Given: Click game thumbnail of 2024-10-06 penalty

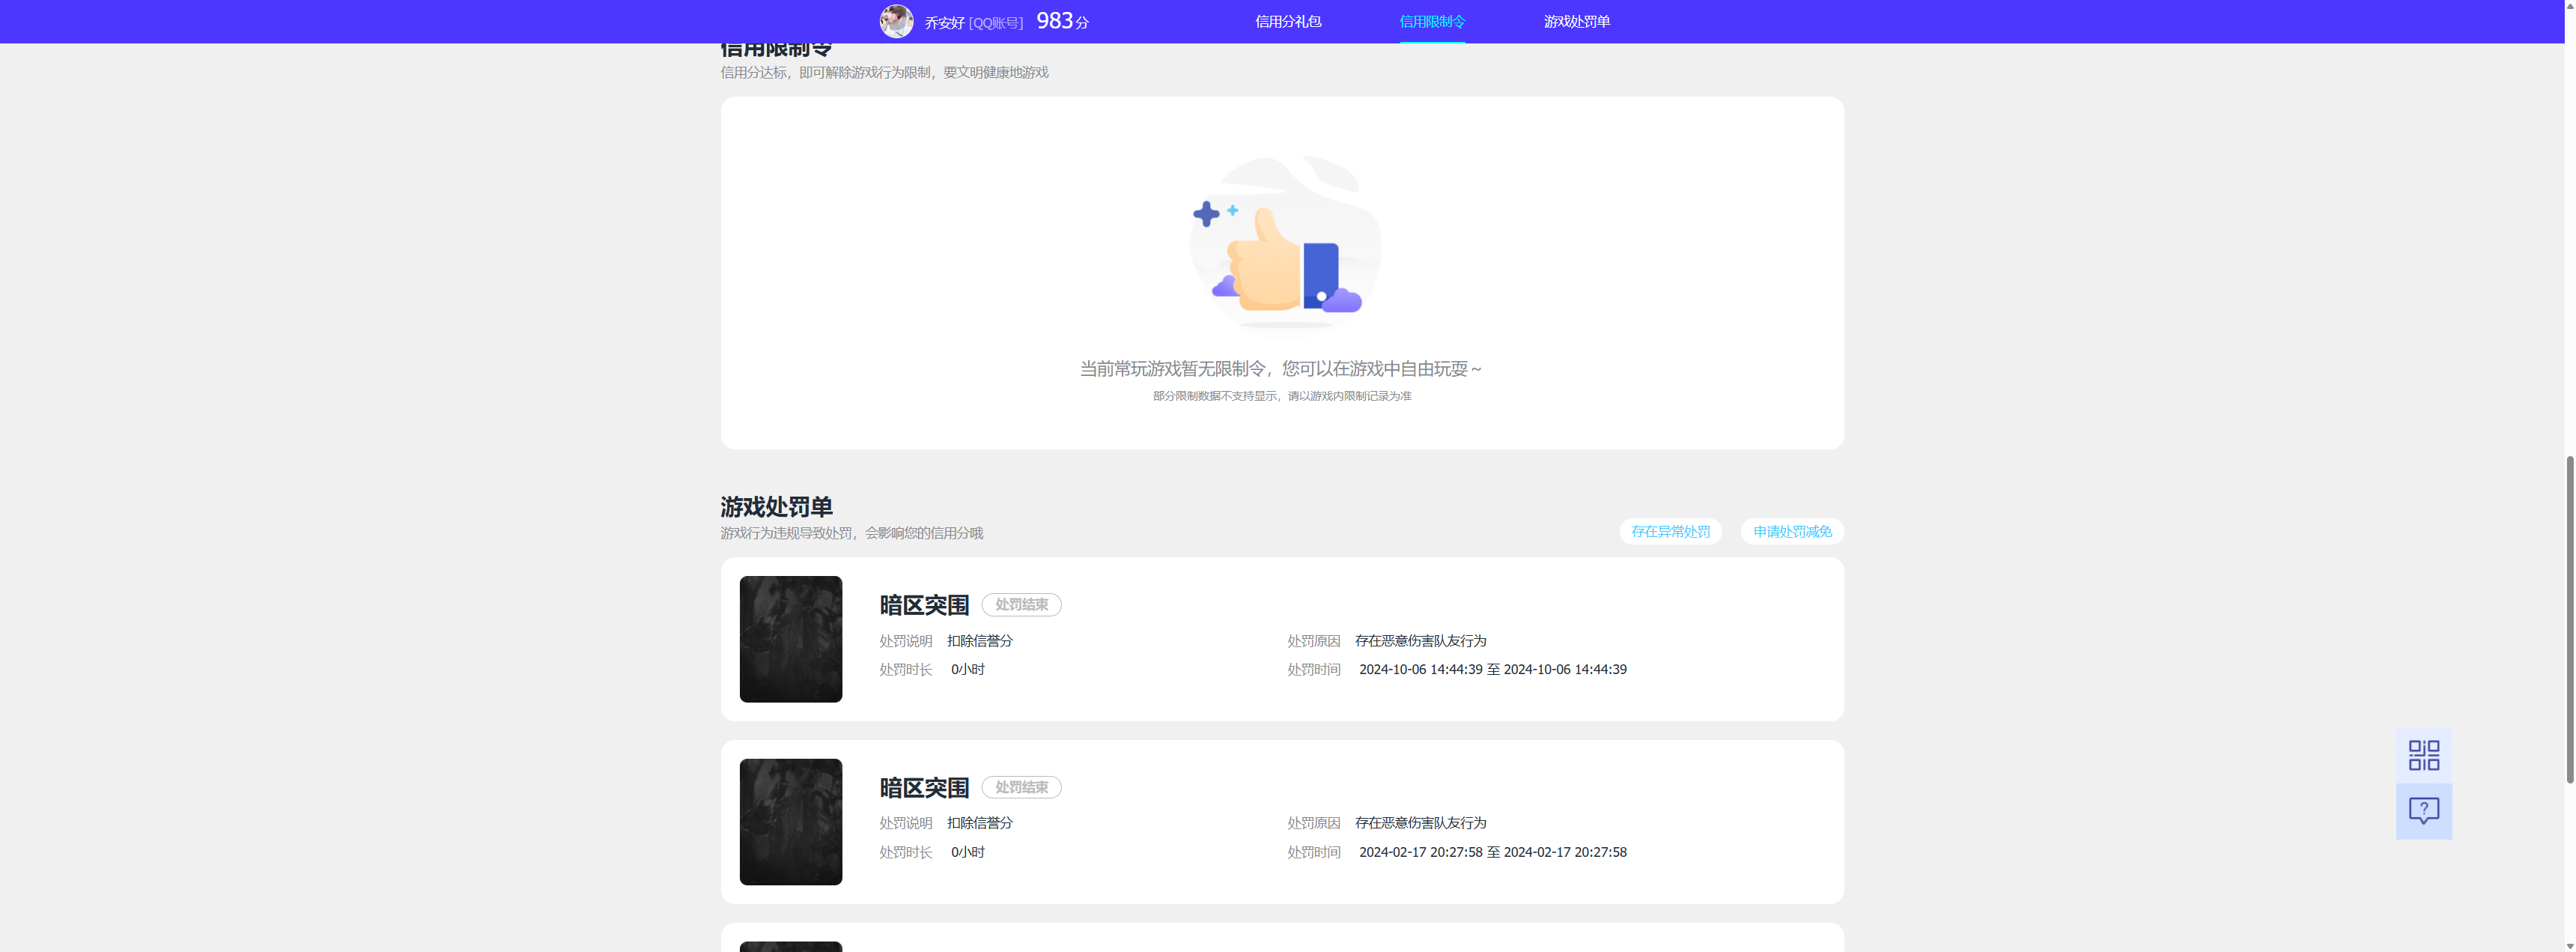Looking at the screenshot, I should [790, 639].
